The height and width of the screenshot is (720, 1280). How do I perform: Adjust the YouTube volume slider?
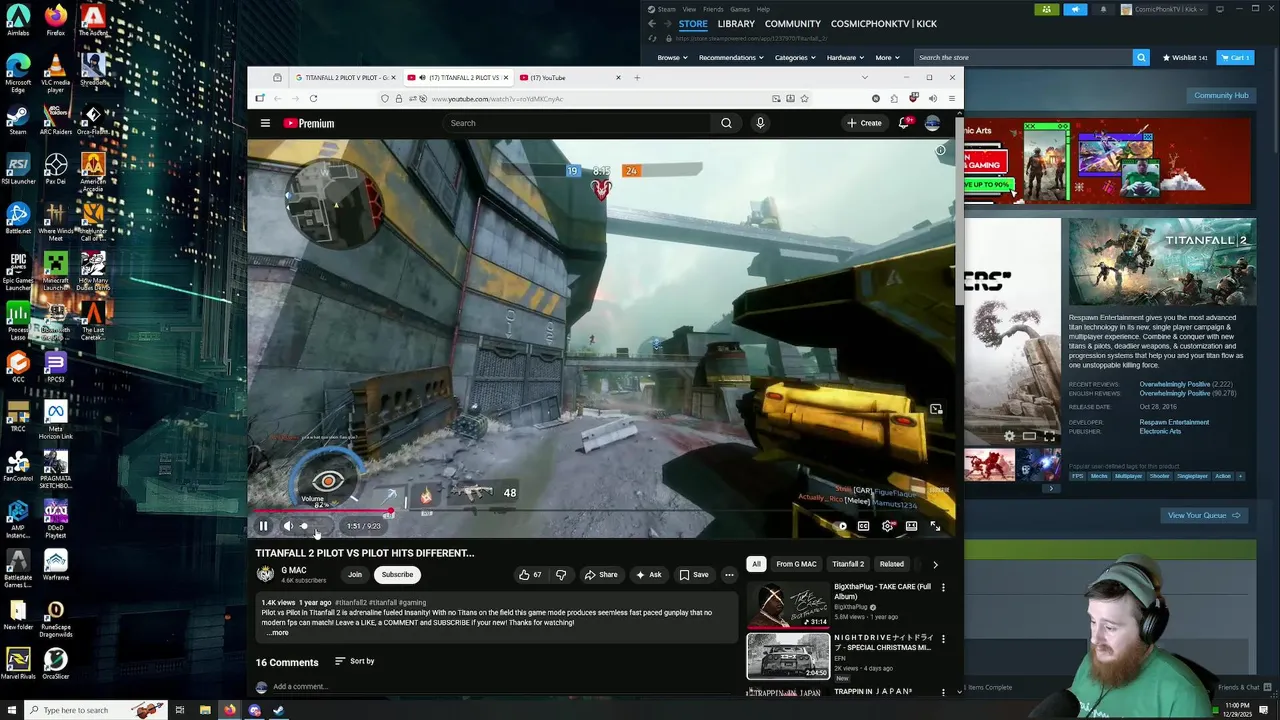click(312, 526)
